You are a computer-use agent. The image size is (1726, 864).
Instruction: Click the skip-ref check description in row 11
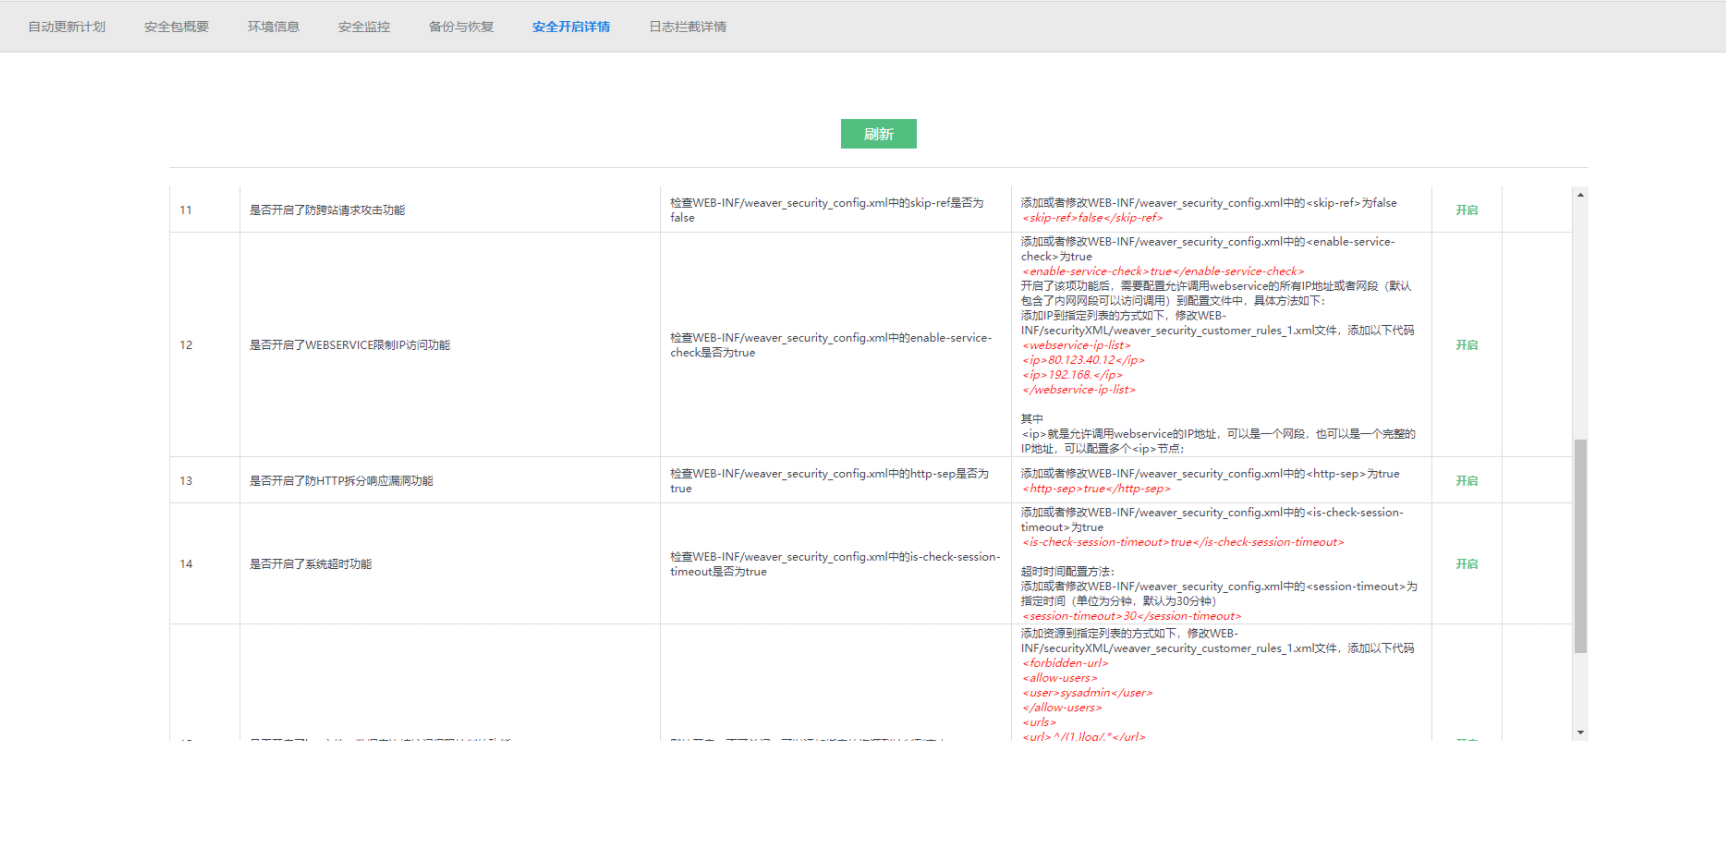[x=827, y=210]
